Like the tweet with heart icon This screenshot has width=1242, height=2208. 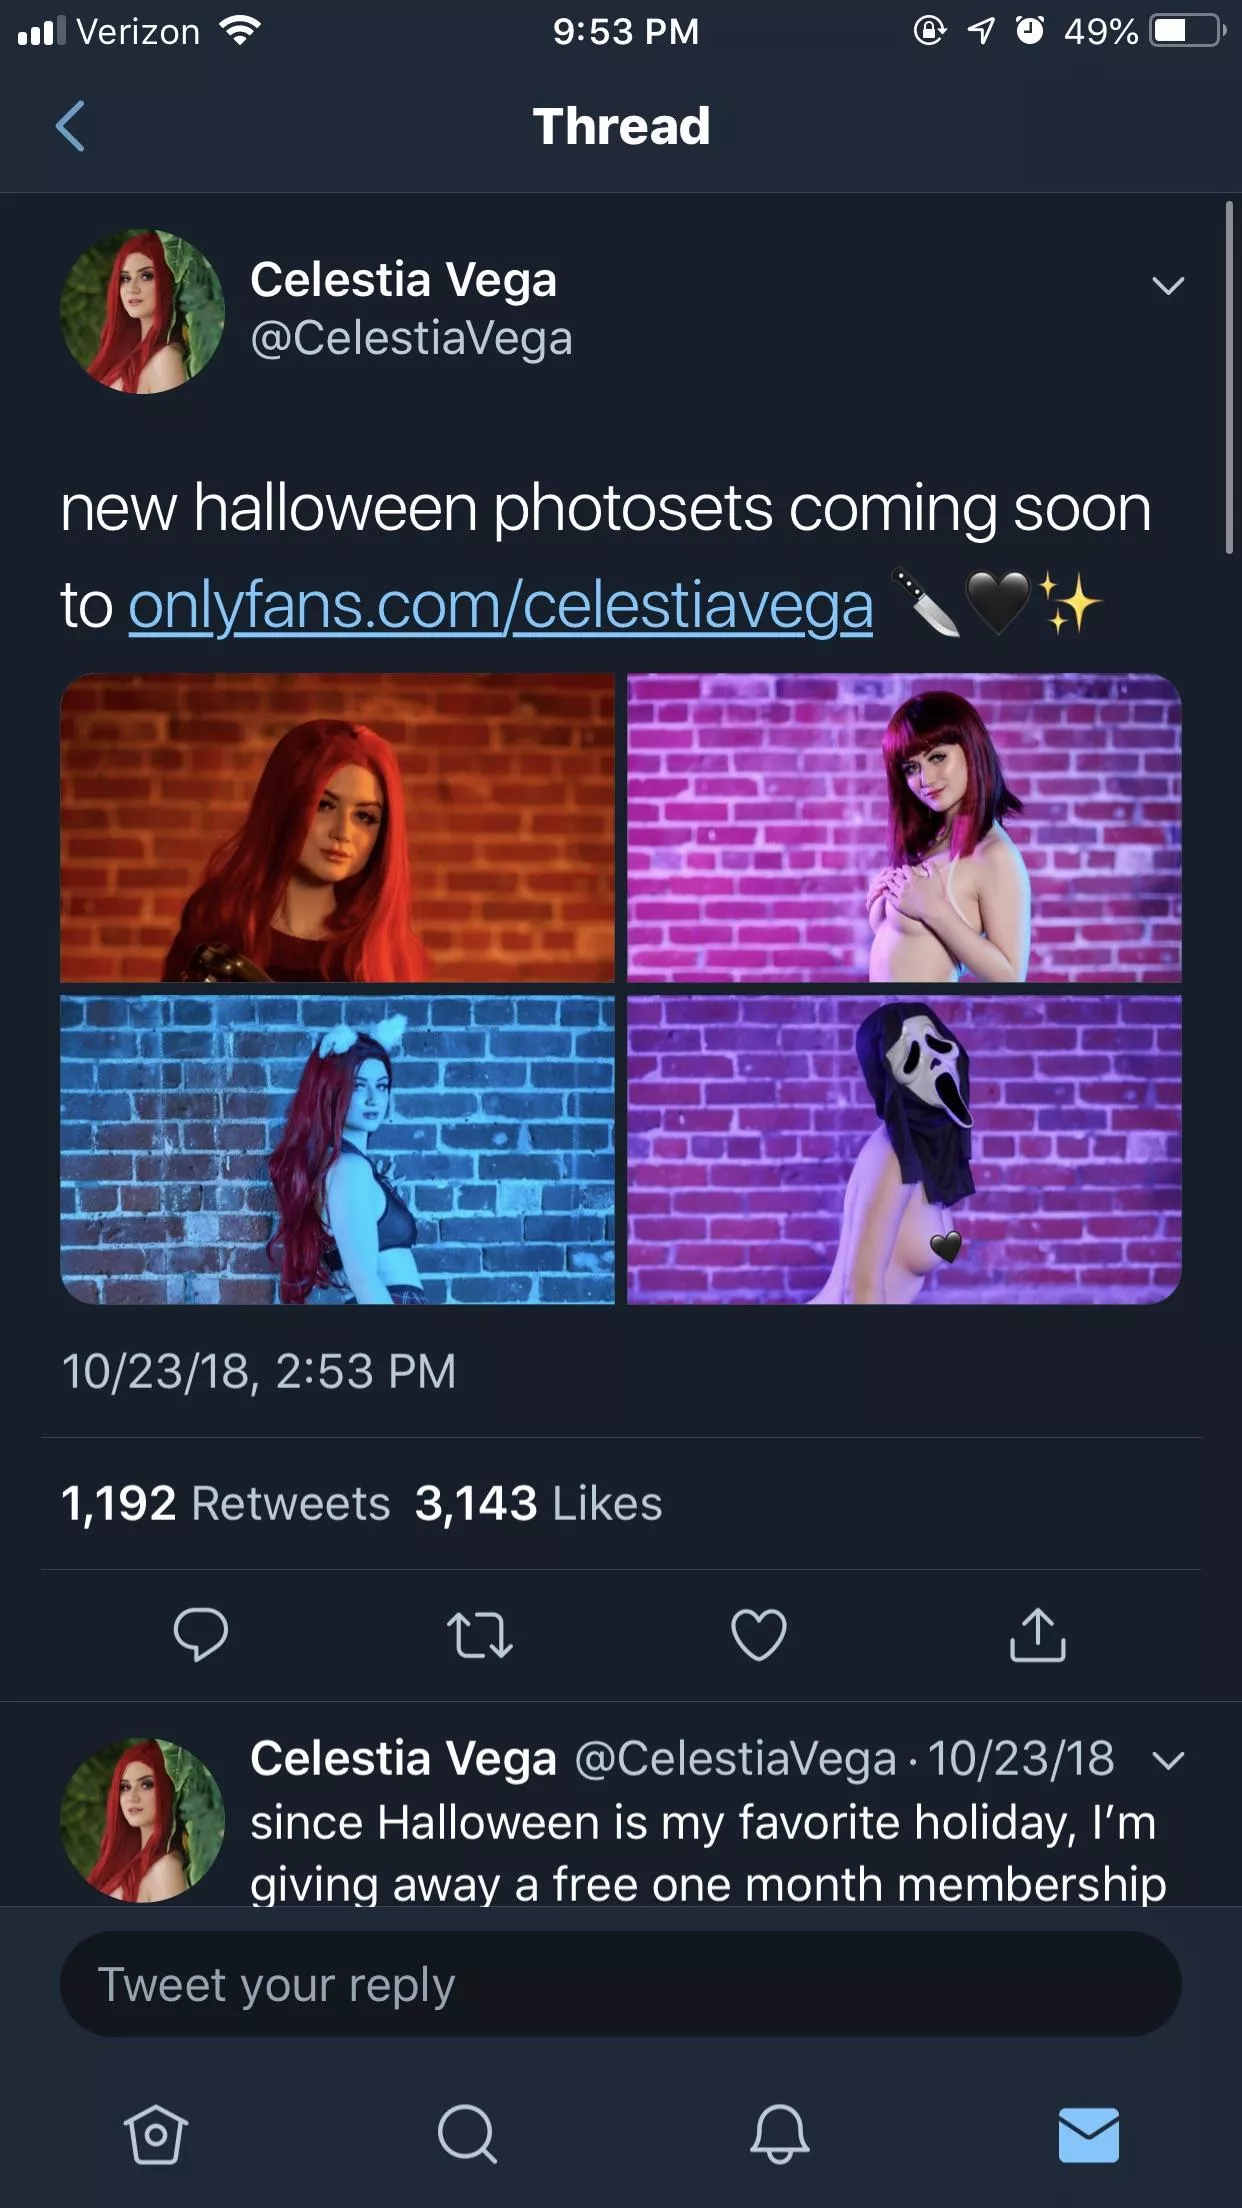759,1634
